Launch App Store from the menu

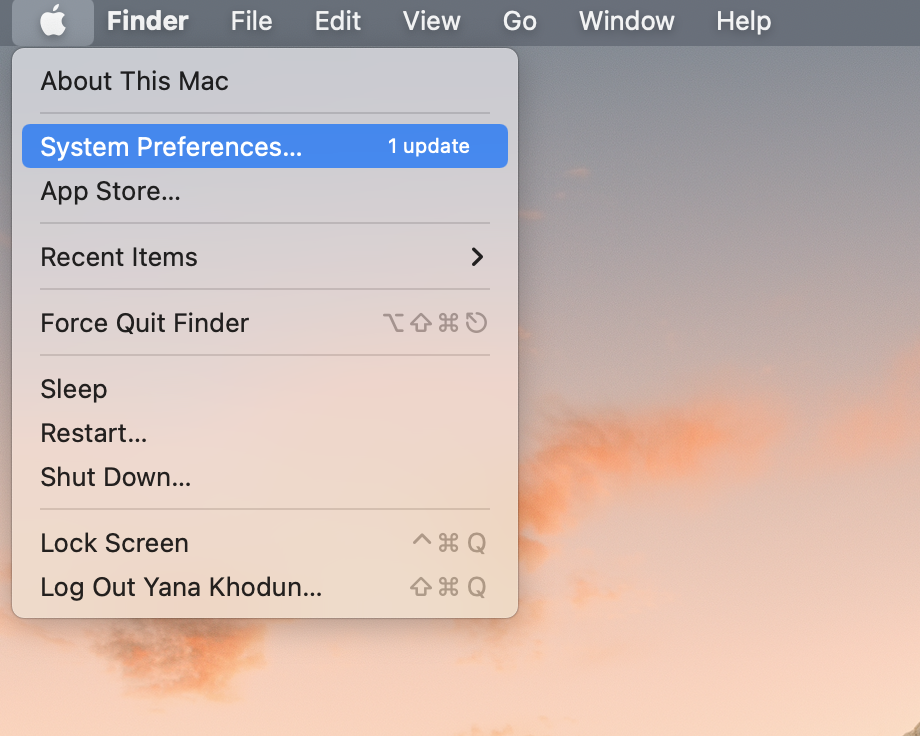pyautogui.click(x=265, y=191)
